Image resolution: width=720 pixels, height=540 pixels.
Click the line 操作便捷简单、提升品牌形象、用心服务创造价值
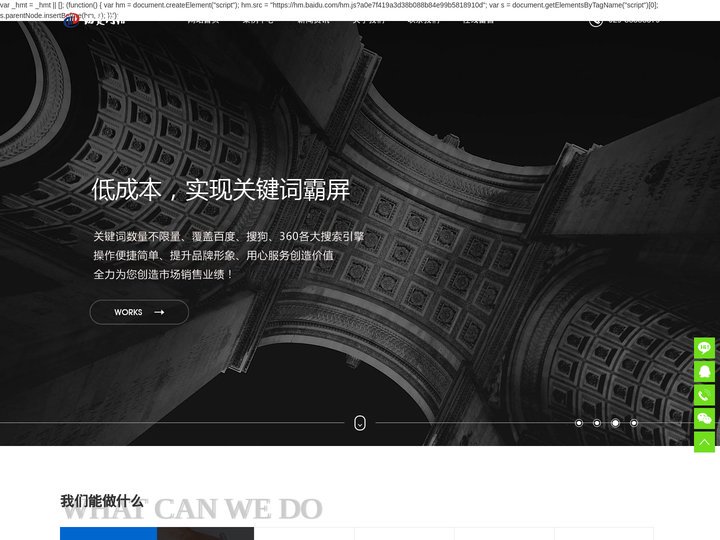pos(214,255)
